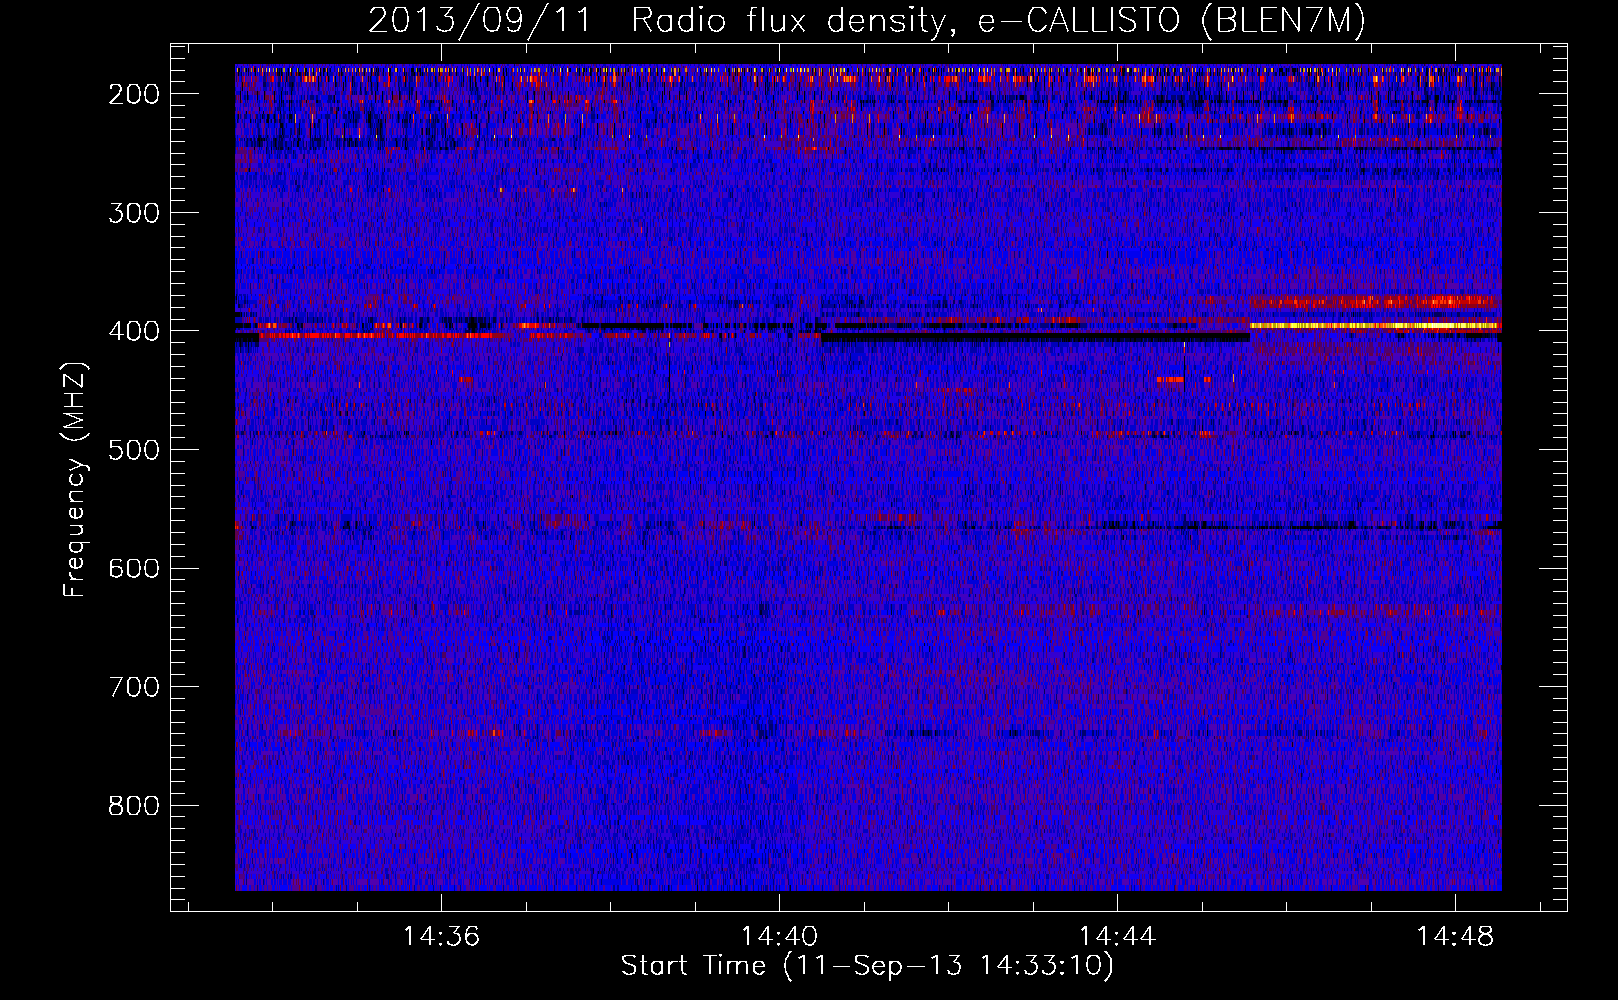Click the bright yellow emission band near 400 MHz
Viewport: 1618px width, 1000px height.
[1375, 325]
